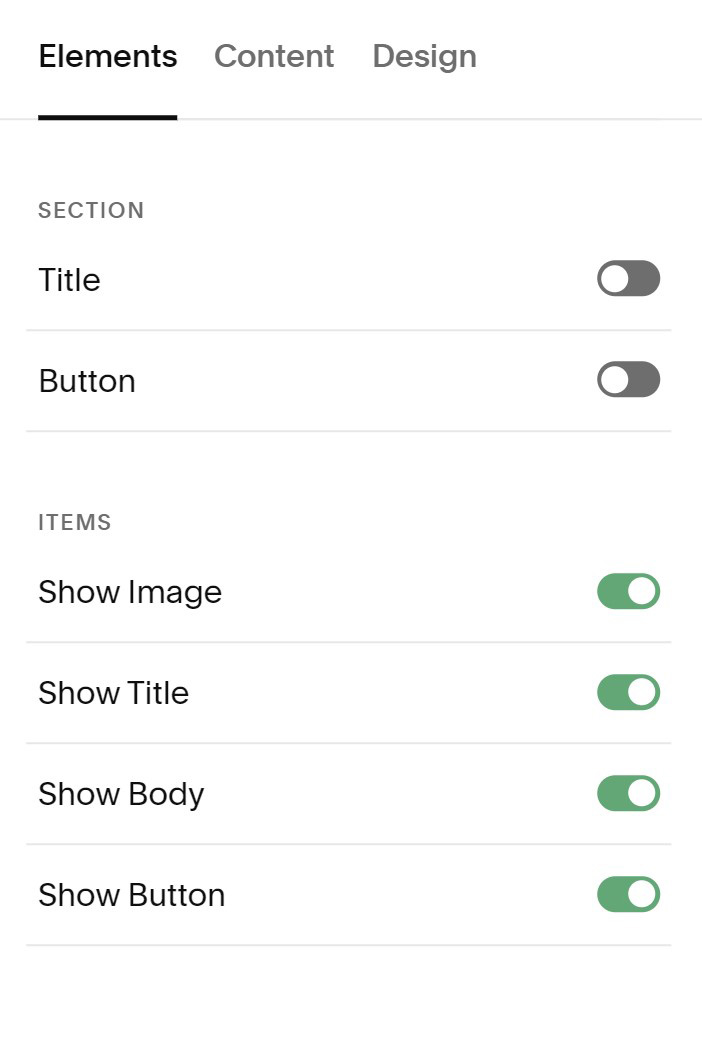This screenshot has height=1055, width=702.
Task: Turn off the Show Title switch
Action: (x=628, y=692)
